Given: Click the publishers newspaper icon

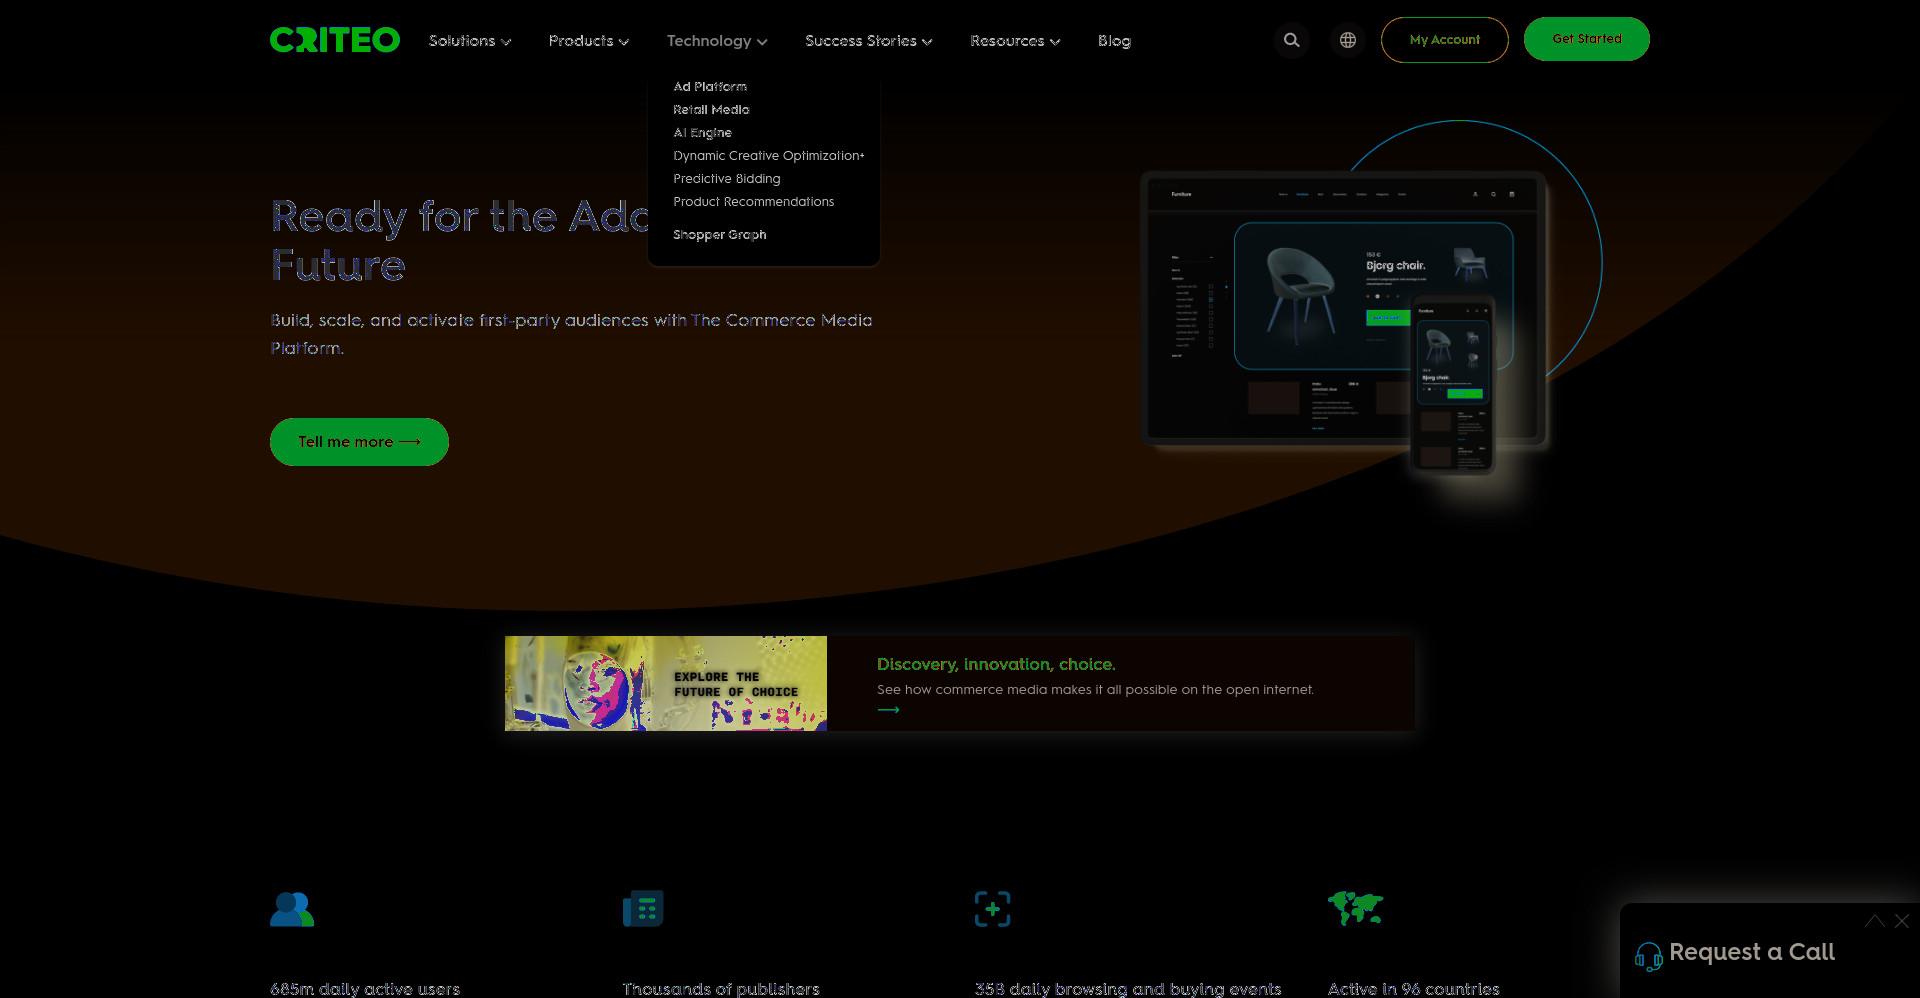Looking at the screenshot, I should click(643, 909).
